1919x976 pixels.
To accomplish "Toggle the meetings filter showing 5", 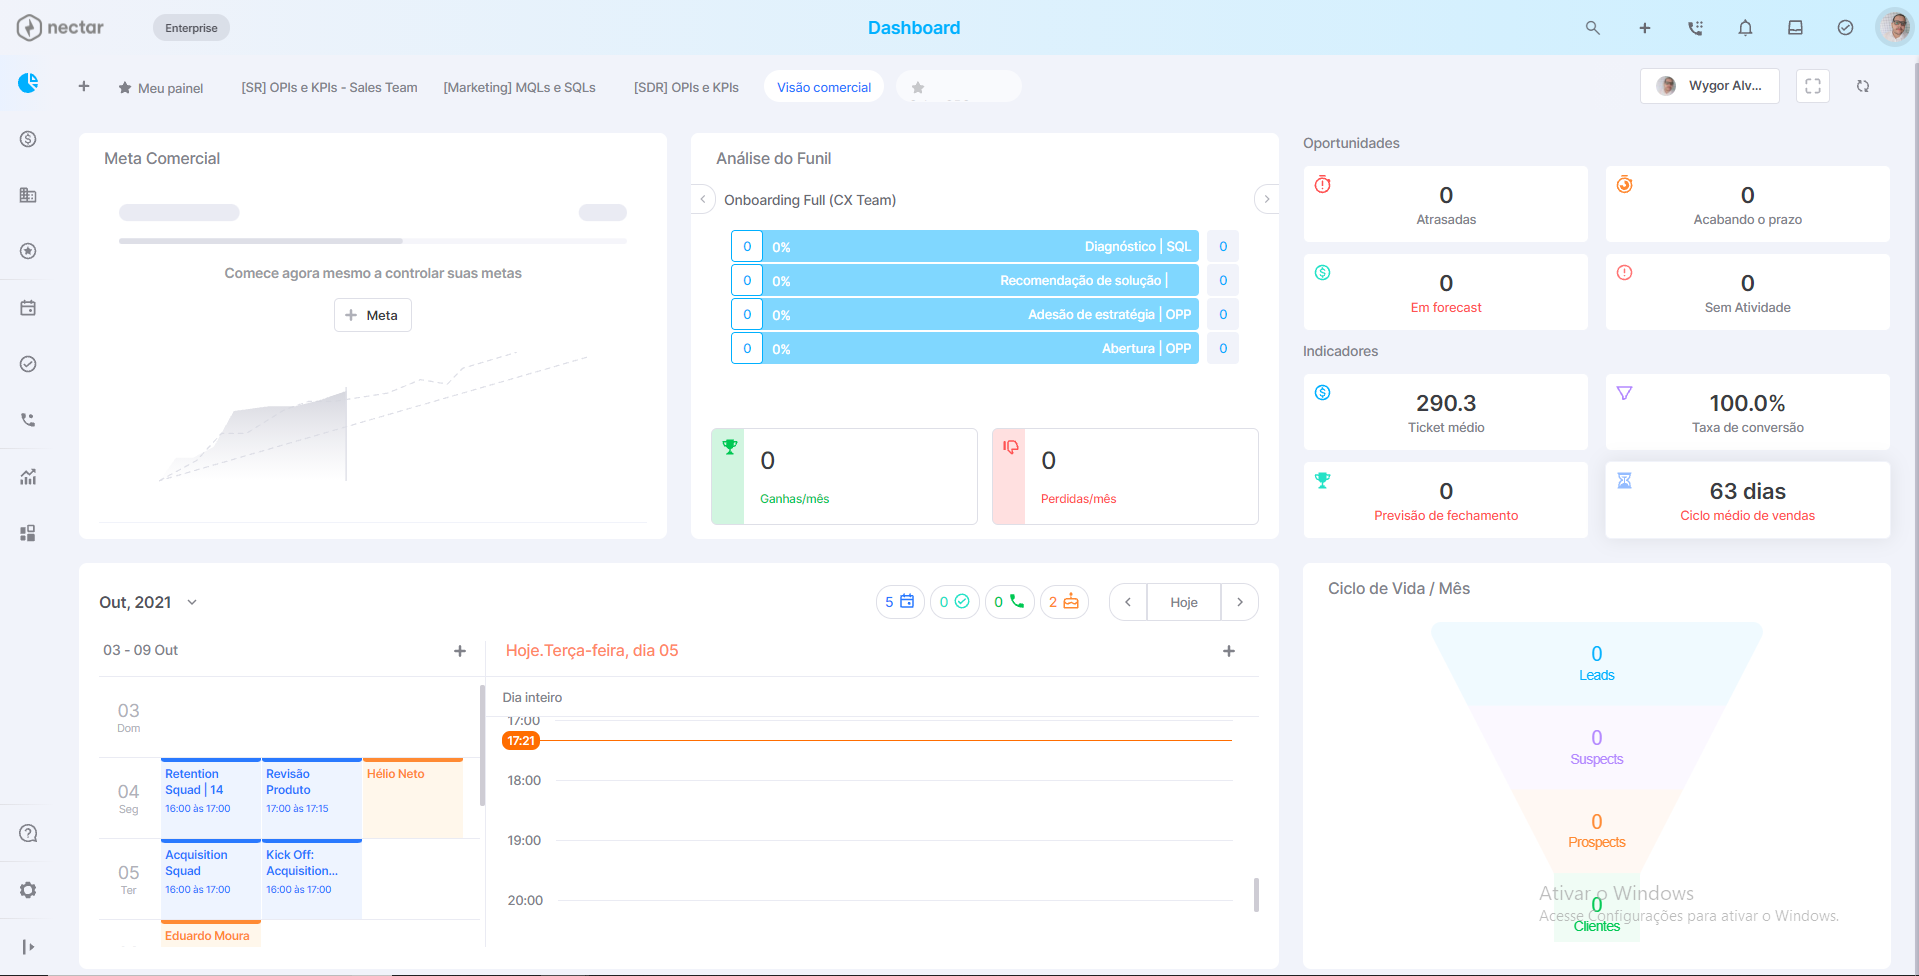I will (900, 602).
